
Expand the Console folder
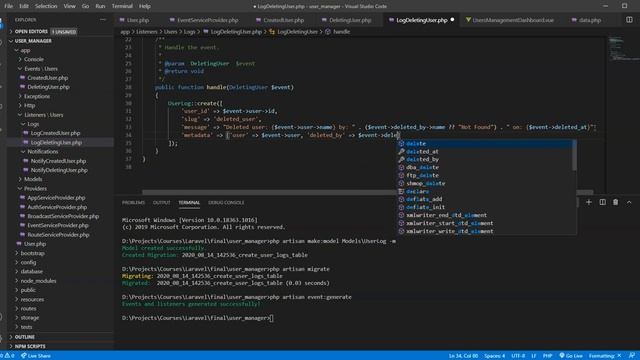pyautogui.click(x=33, y=59)
